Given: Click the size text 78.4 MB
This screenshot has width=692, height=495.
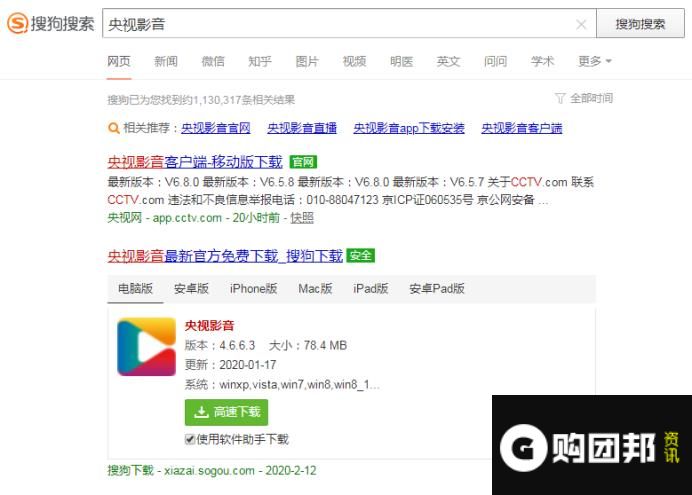Looking at the screenshot, I should pyautogui.click(x=325, y=345).
